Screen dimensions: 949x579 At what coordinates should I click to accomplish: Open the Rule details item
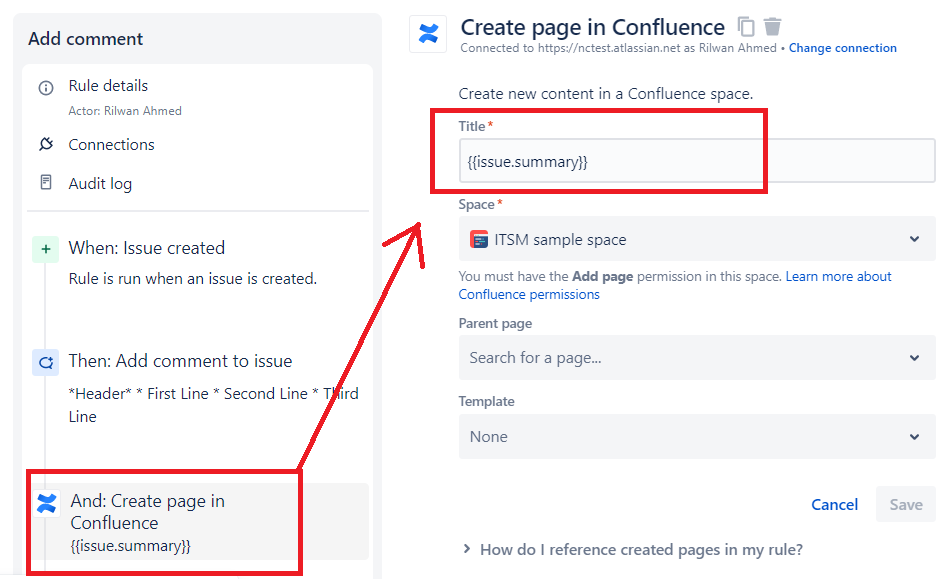(108, 86)
